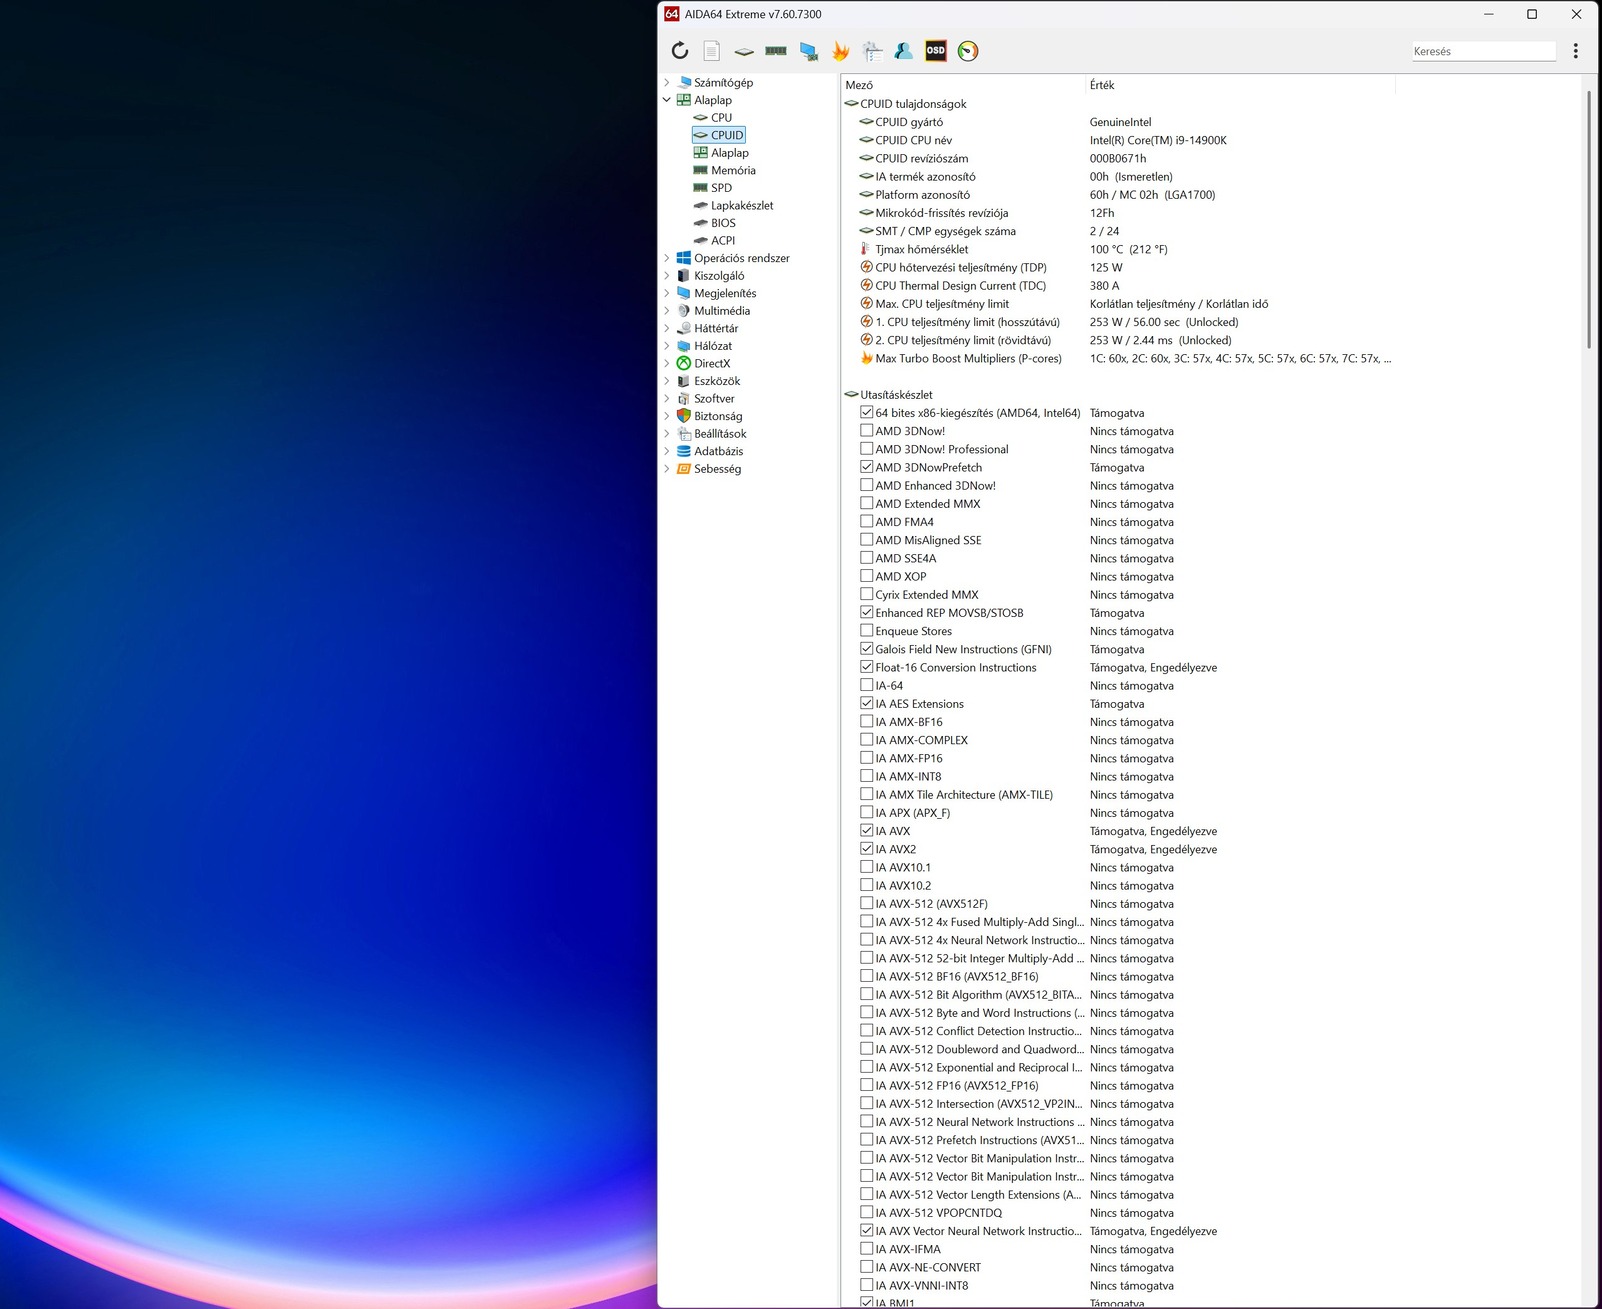Open the Memória tree item
The width and height of the screenshot is (1602, 1309).
click(733, 170)
